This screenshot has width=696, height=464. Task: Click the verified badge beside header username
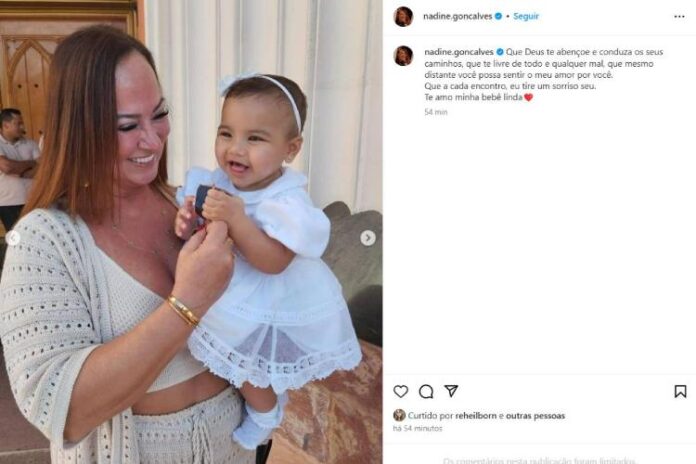tap(498, 16)
